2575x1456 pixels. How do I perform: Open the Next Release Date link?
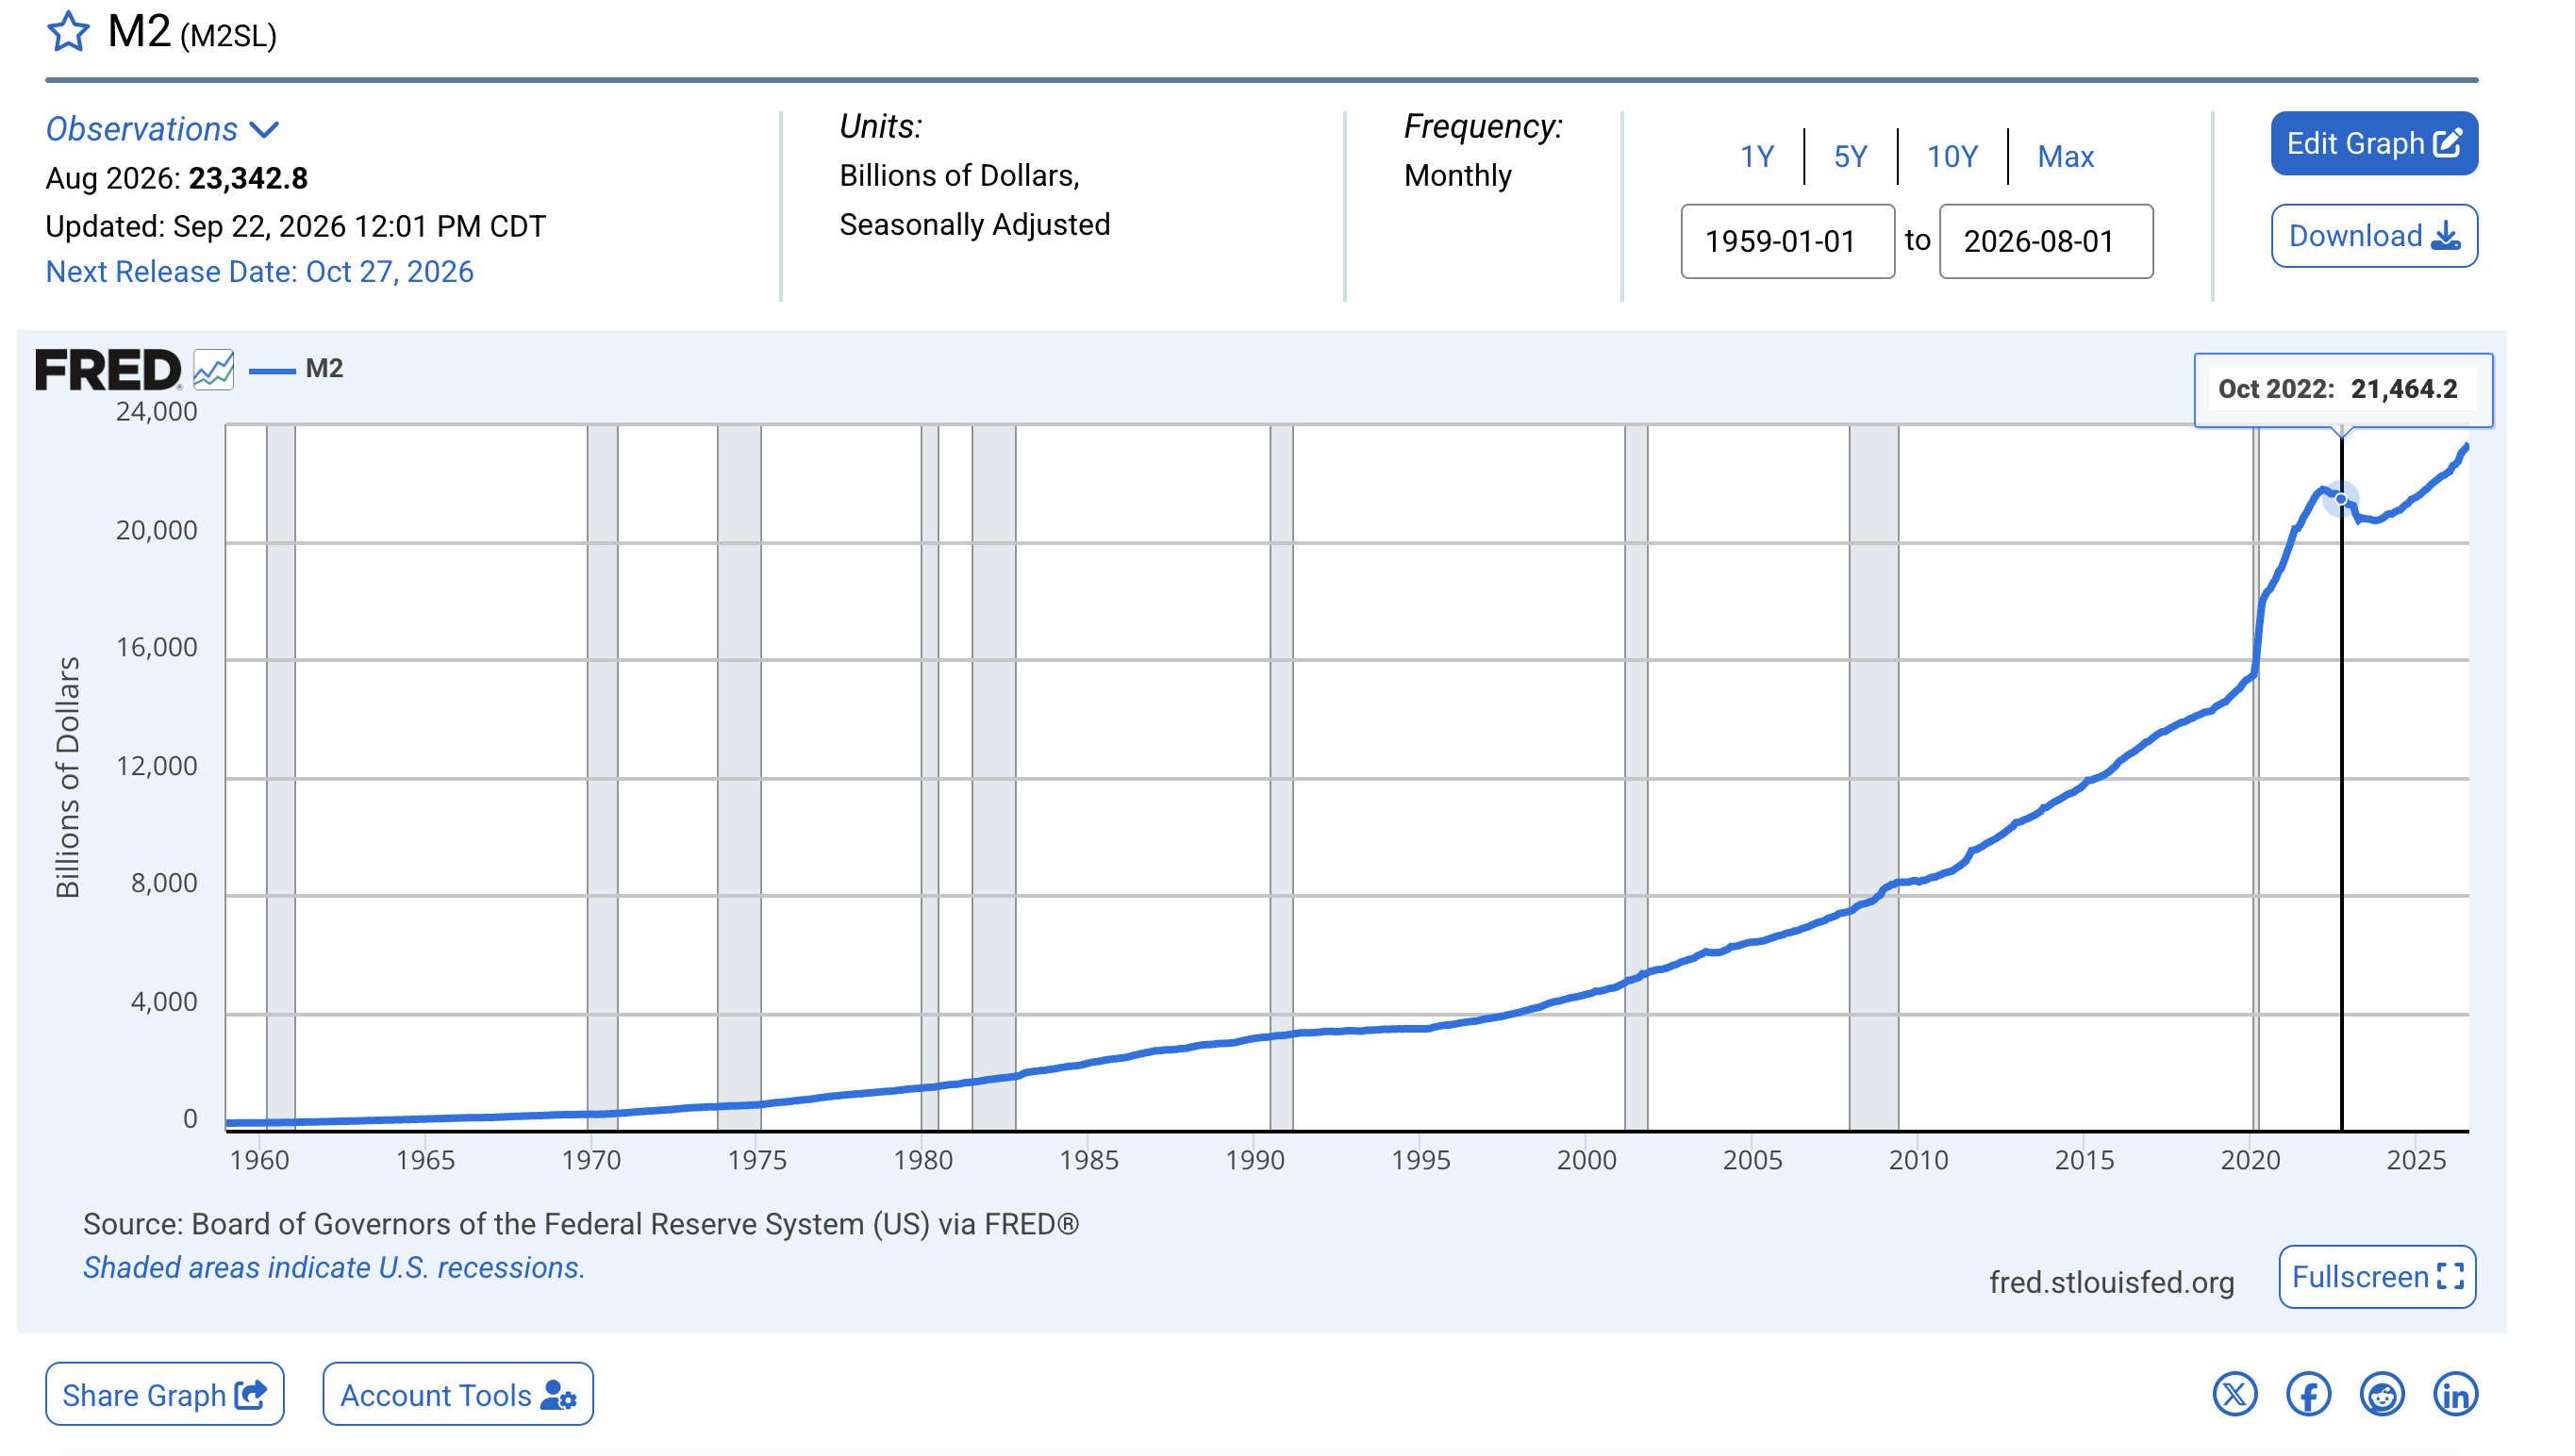pyautogui.click(x=260, y=272)
